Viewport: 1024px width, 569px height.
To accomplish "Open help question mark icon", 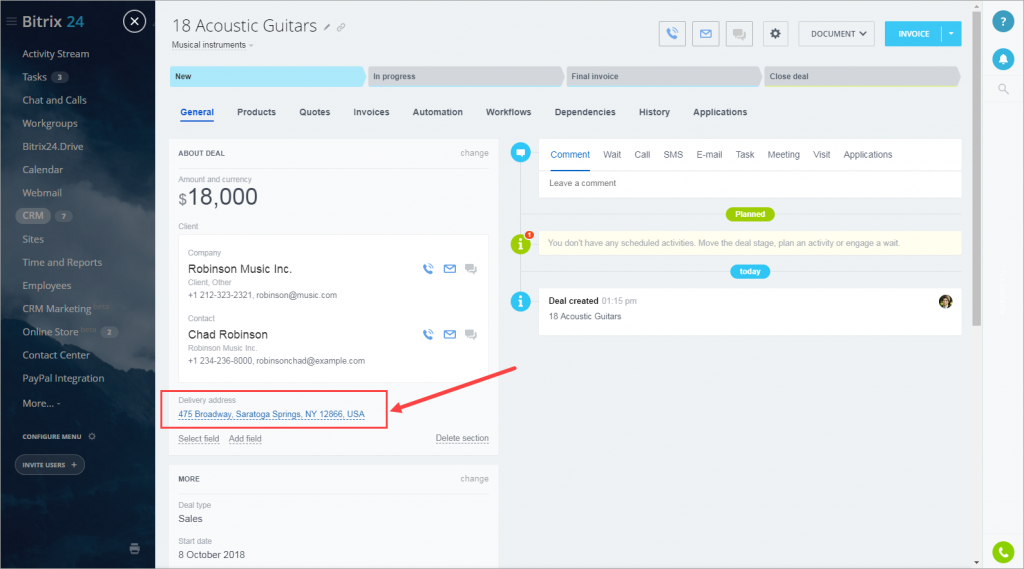I will click(x=1003, y=22).
